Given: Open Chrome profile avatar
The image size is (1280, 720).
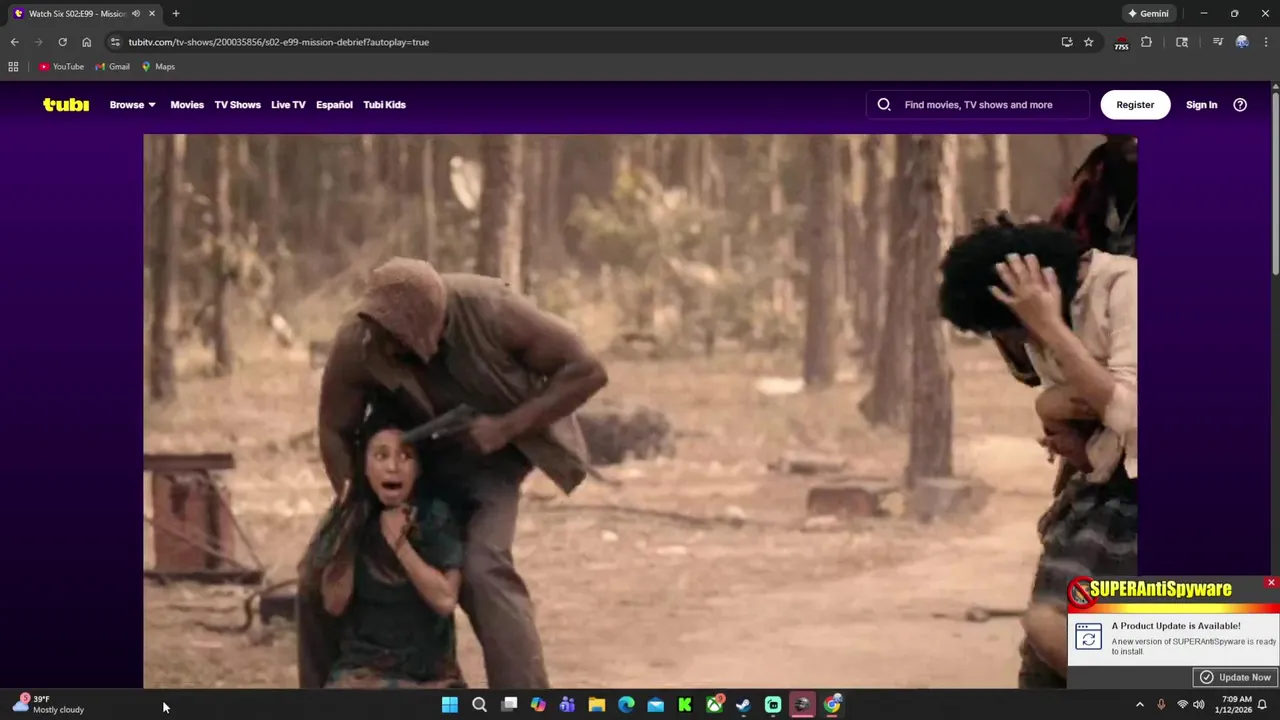Looking at the screenshot, I should [1242, 42].
